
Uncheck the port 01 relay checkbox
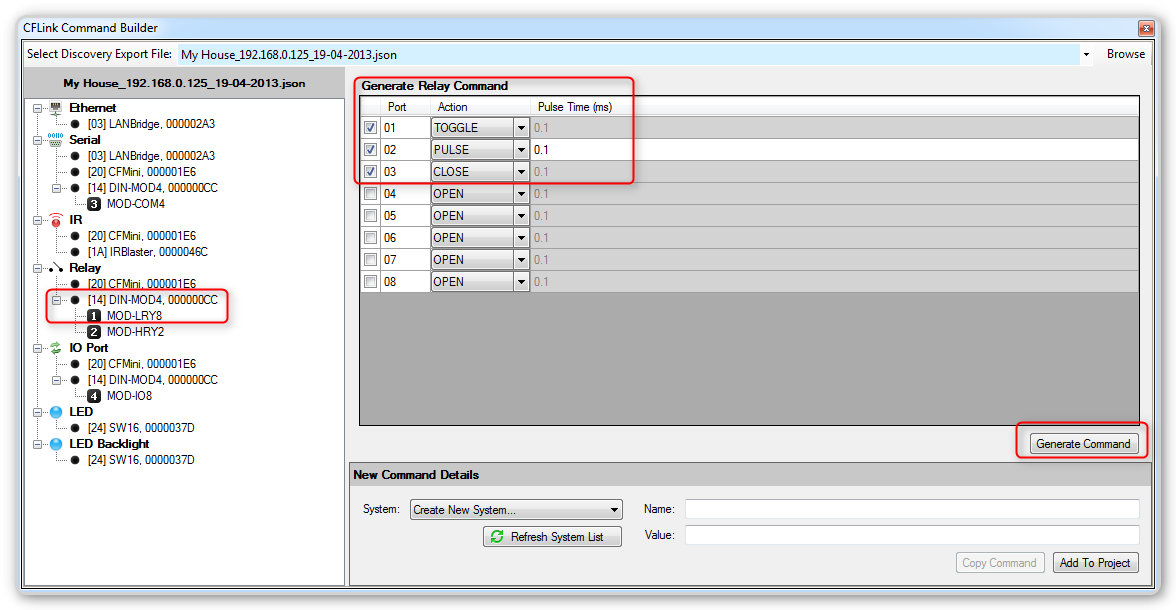point(371,128)
